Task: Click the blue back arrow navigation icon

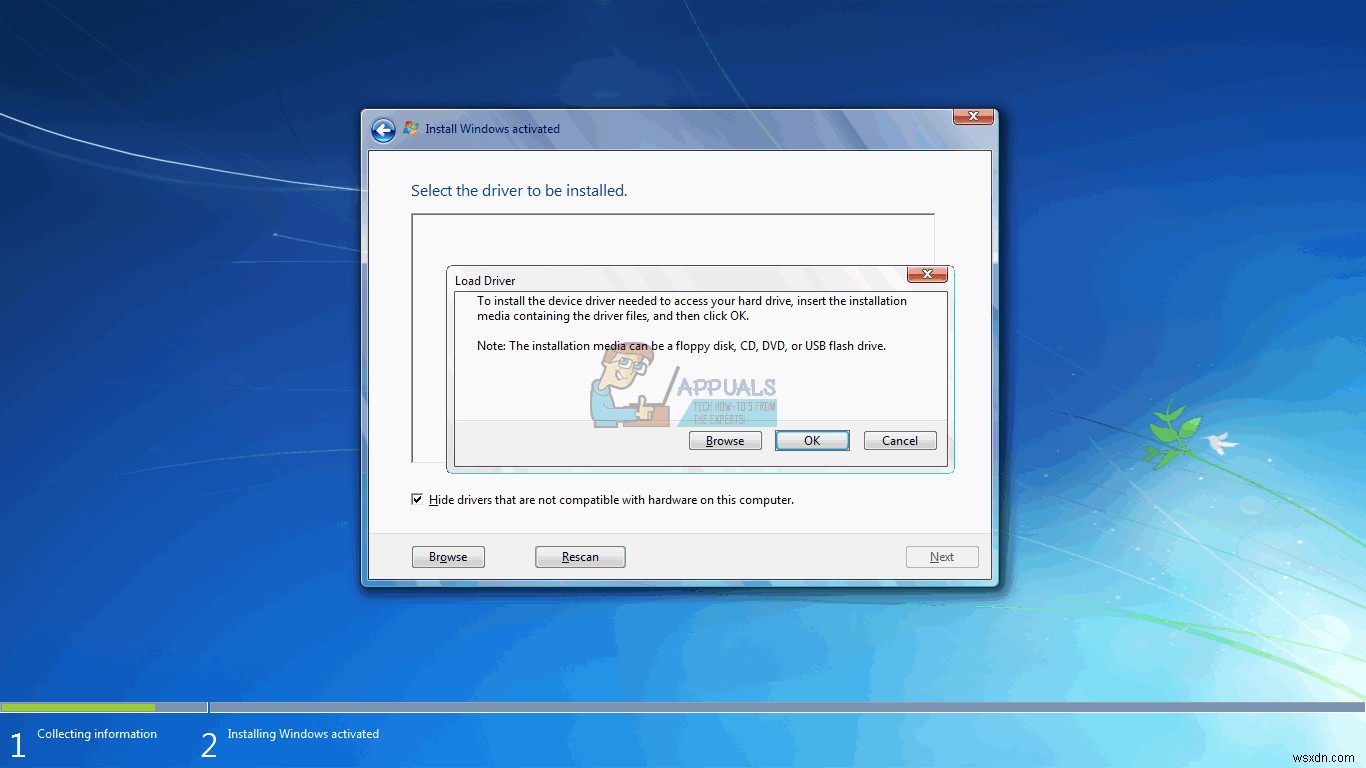Action: 383,129
